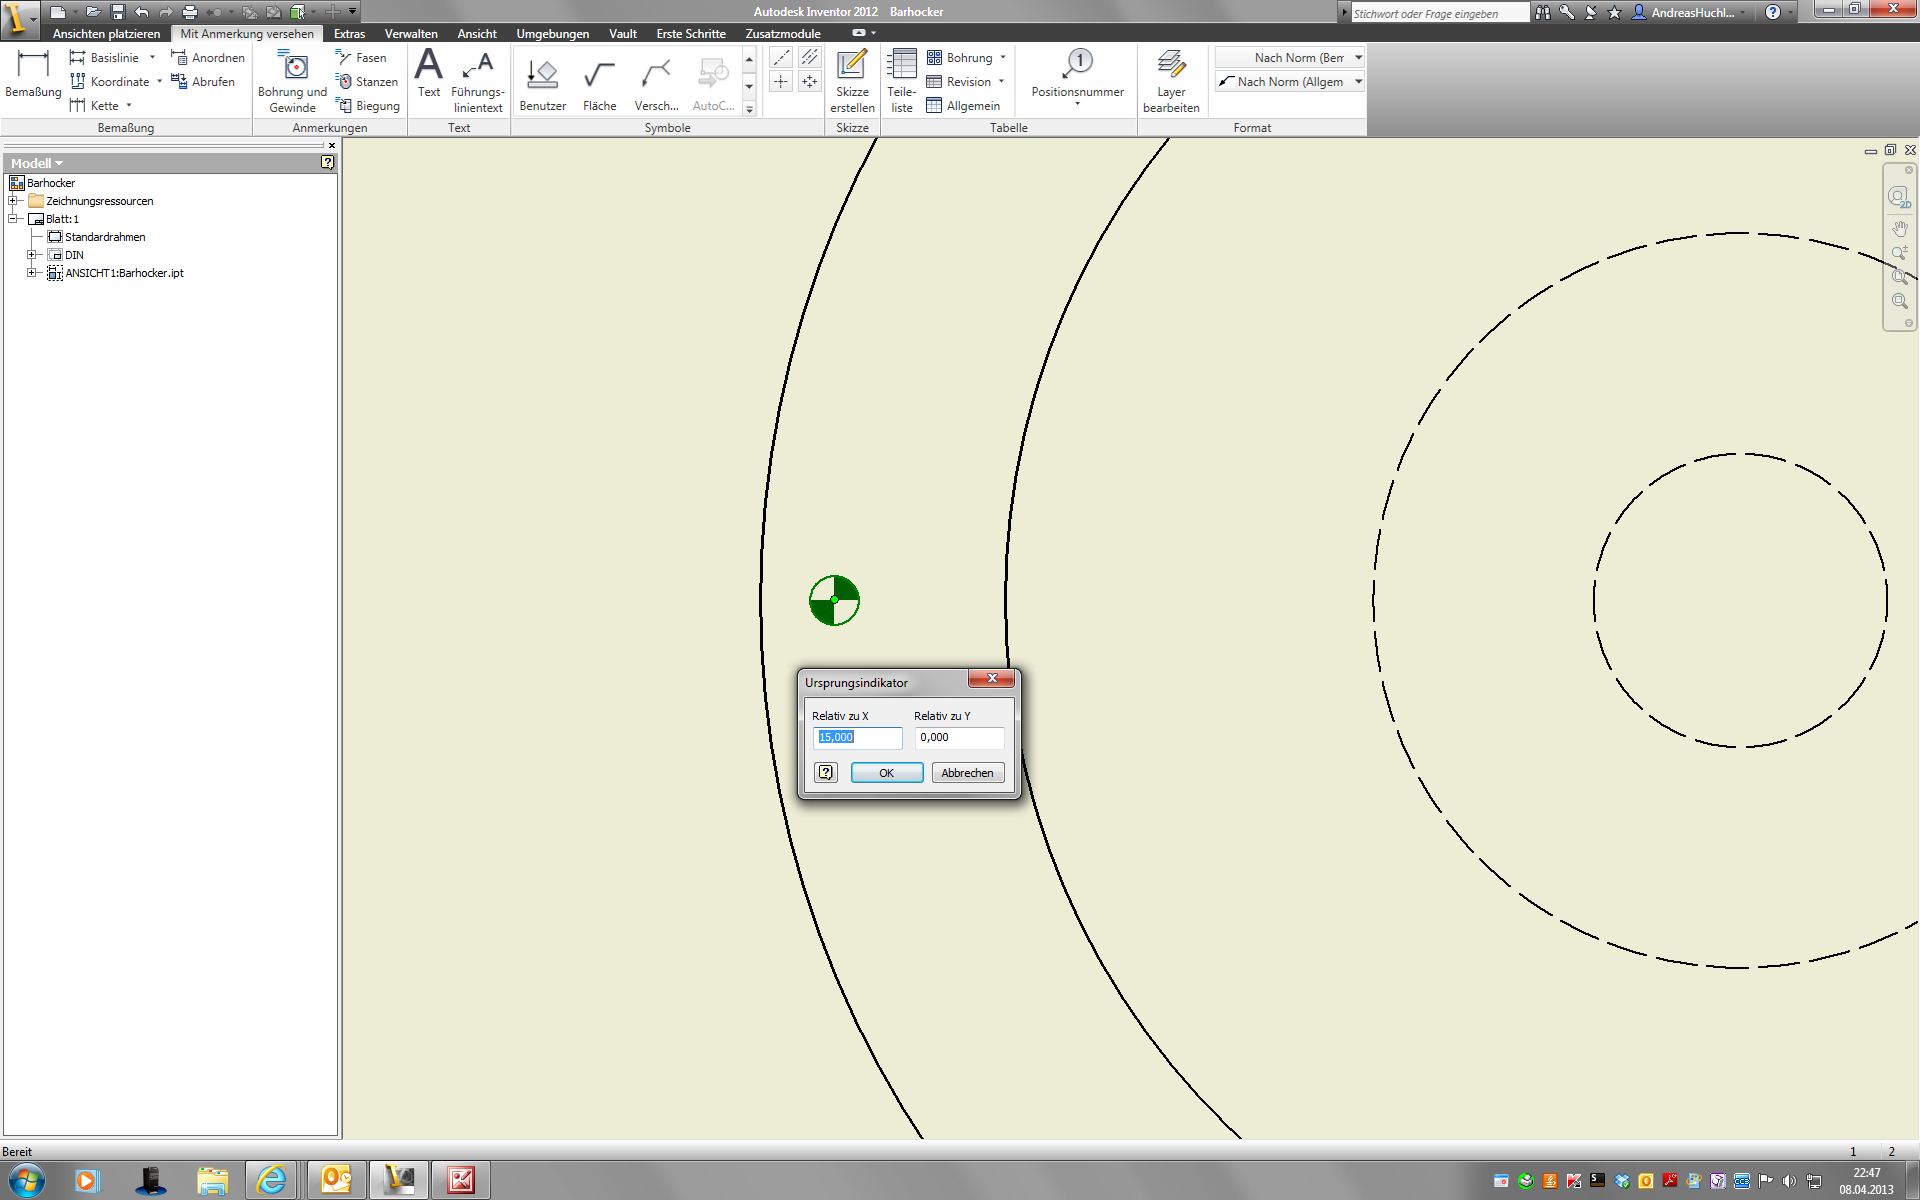This screenshot has height=1200, width=1920.
Task: Open the Nach Norm (Allgem style dropdown
Action: [x=1358, y=82]
